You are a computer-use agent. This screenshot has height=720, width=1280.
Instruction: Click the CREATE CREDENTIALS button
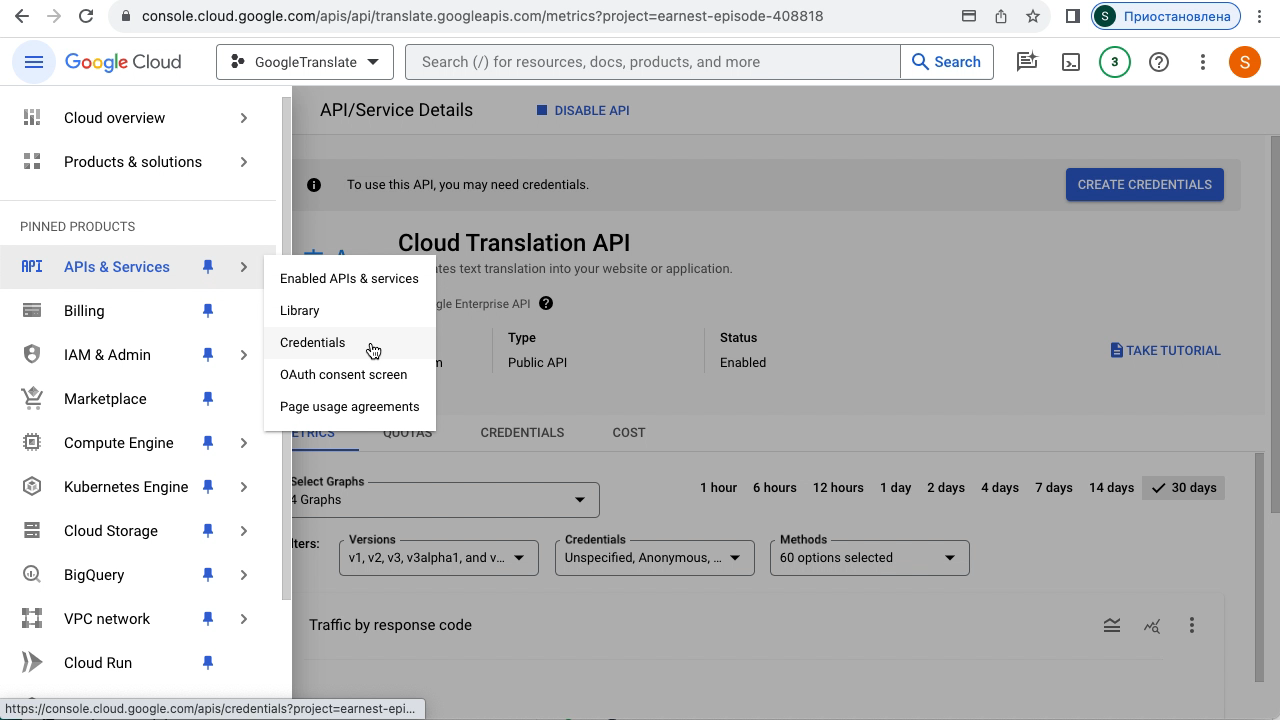(1144, 185)
